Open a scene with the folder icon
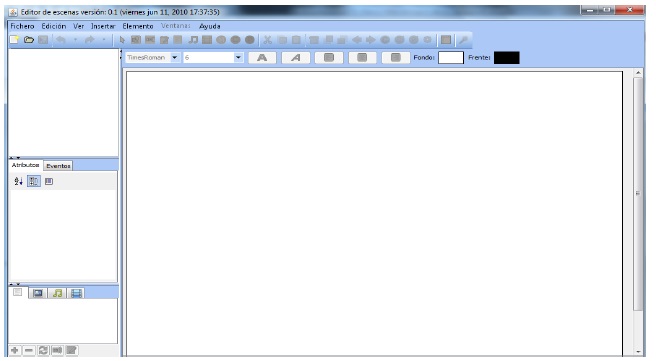The image size is (656, 361). (x=28, y=40)
